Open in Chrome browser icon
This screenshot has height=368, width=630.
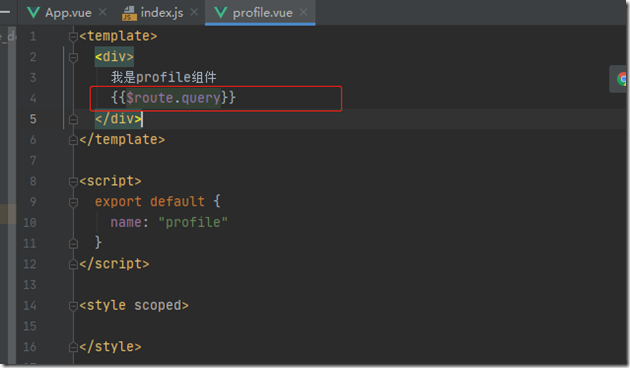tap(622, 79)
